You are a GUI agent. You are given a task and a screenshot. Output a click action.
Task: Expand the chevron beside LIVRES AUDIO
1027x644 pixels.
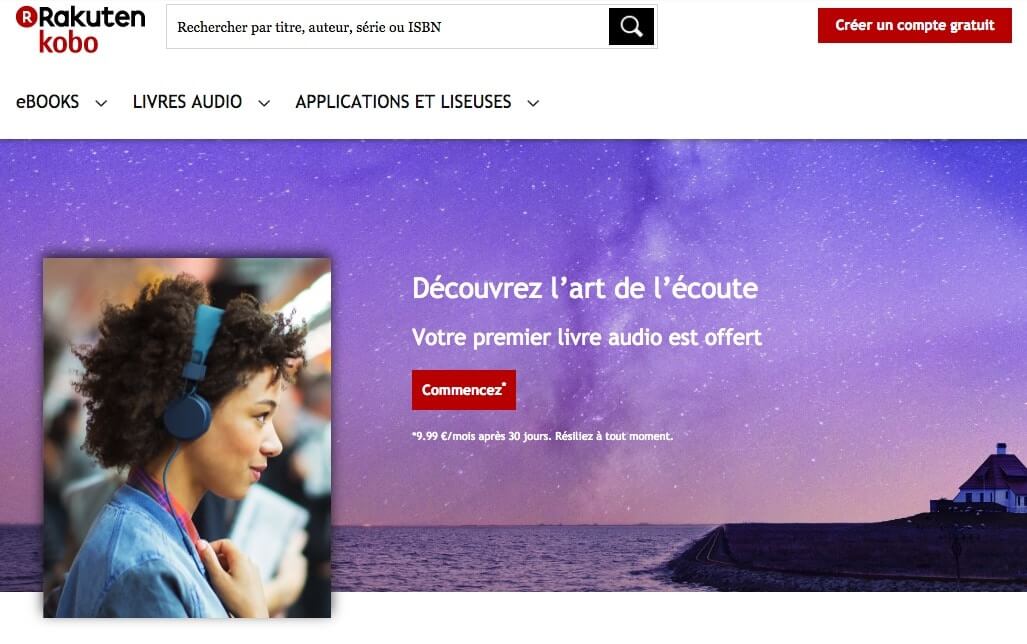(264, 103)
